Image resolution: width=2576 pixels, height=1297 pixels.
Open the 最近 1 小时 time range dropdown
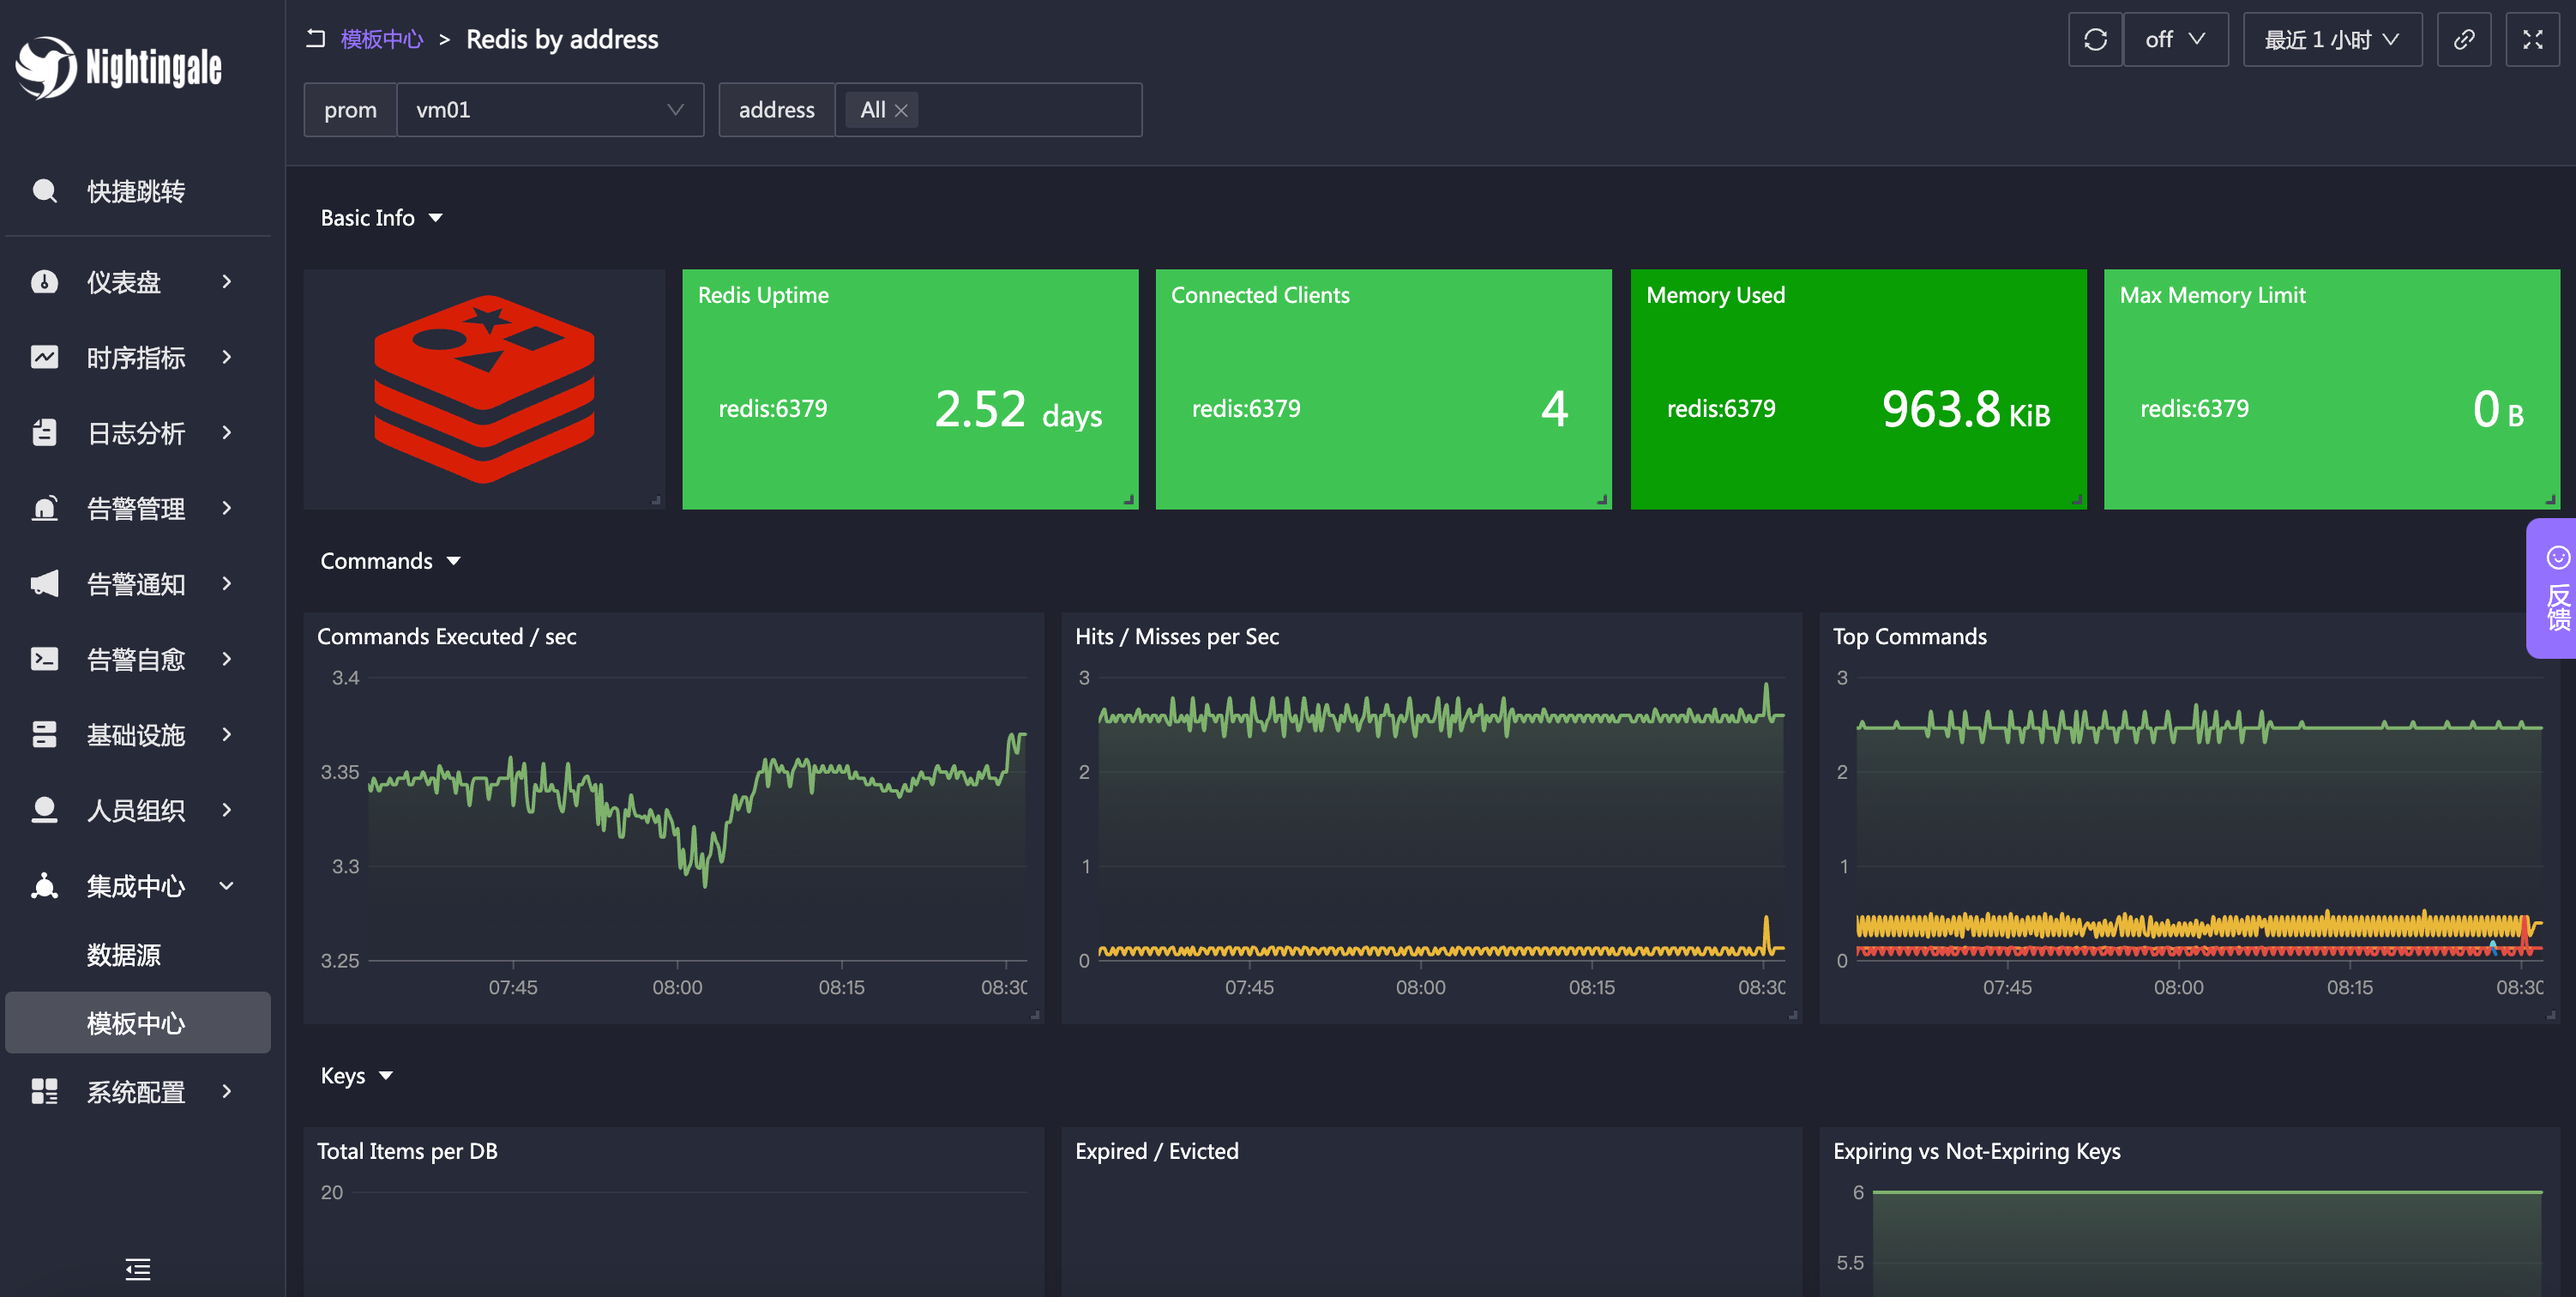point(2331,40)
